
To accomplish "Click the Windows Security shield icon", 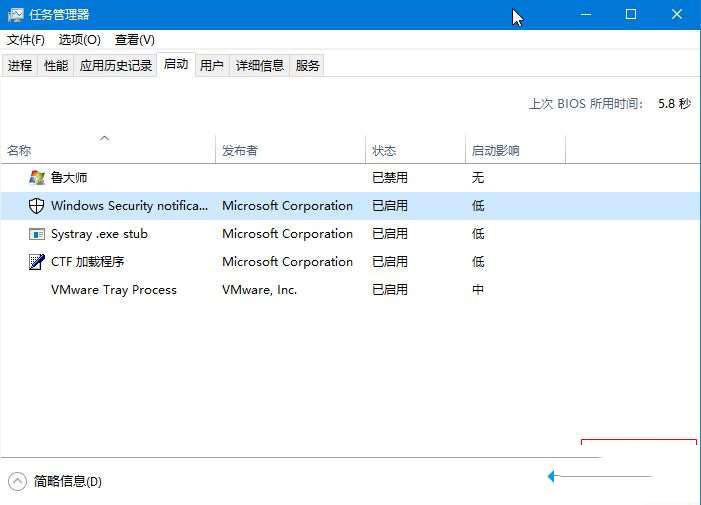I will click(36, 206).
